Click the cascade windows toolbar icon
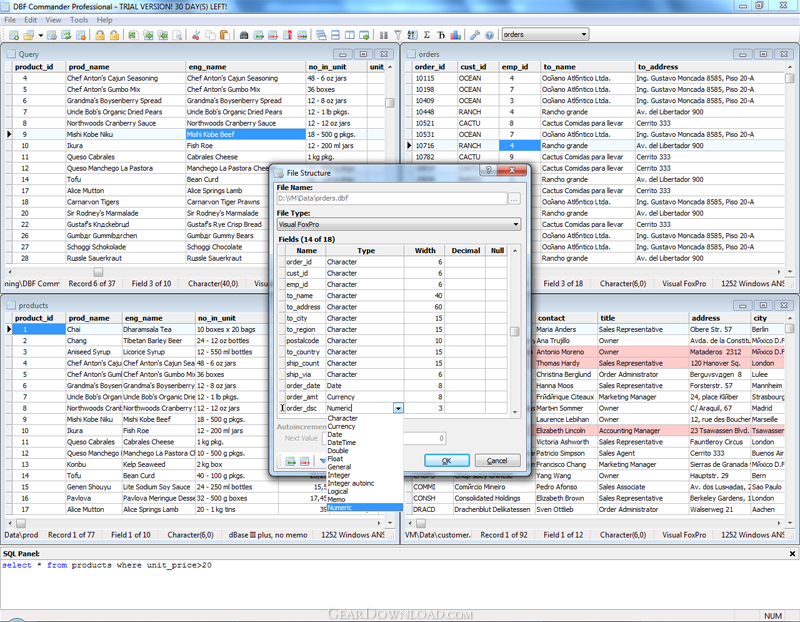This screenshot has height=622, width=800. (321, 35)
